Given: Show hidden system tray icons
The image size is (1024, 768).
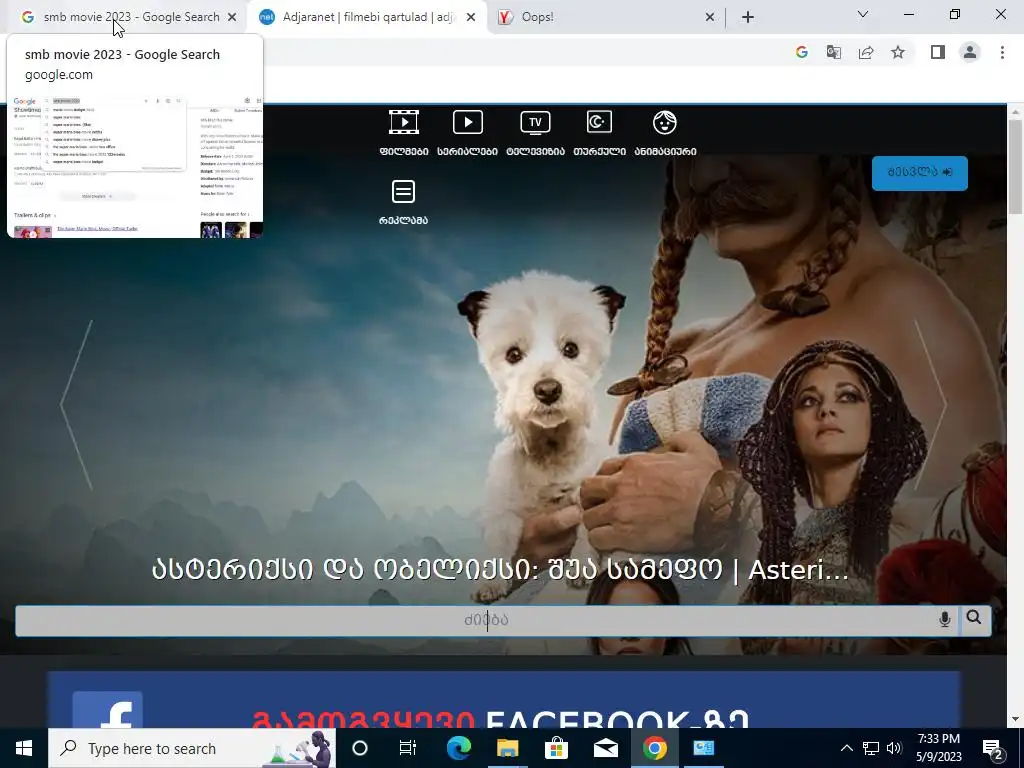Looking at the screenshot, I should 846,748.
